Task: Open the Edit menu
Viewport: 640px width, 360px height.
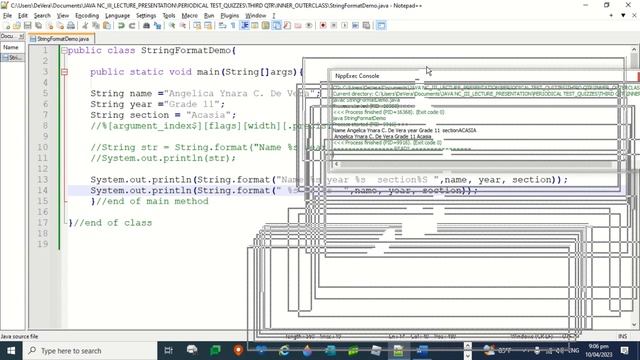Action: (23, 16)
